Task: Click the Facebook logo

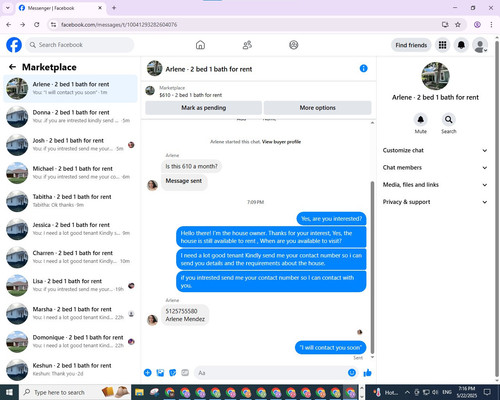Action: click(x=14, y=45)
